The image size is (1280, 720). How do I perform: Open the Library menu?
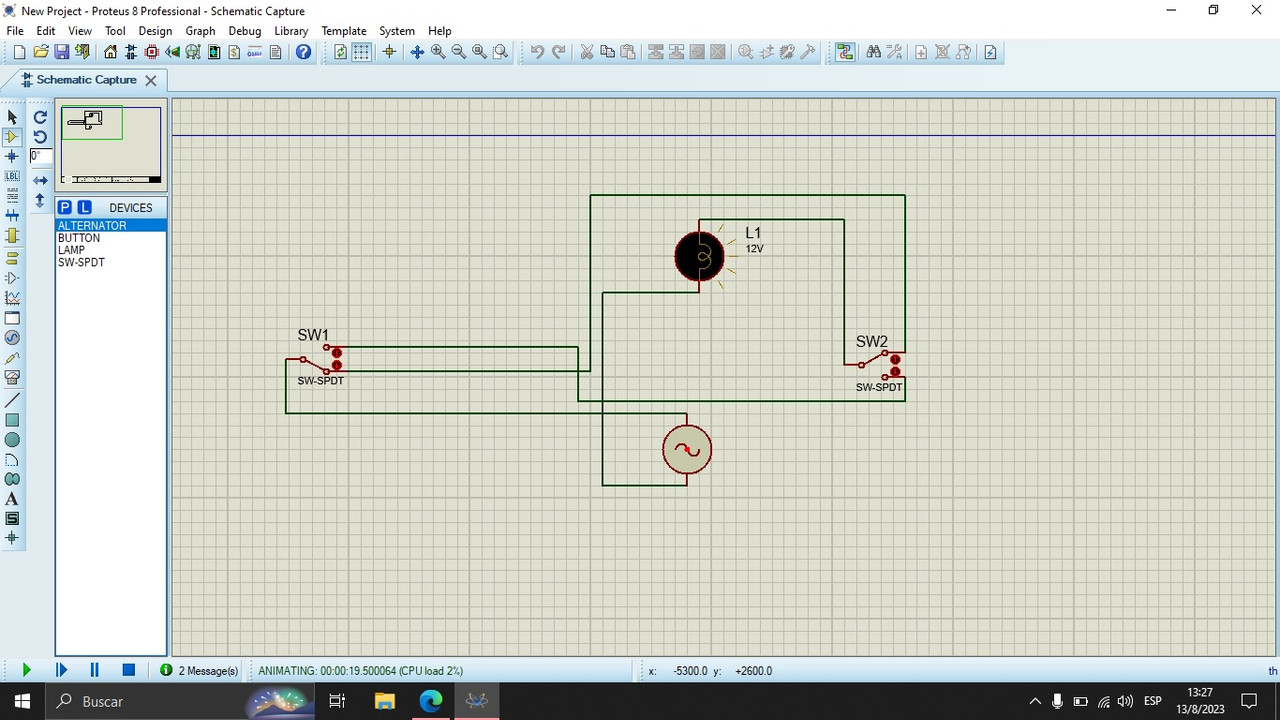point(291,31)
